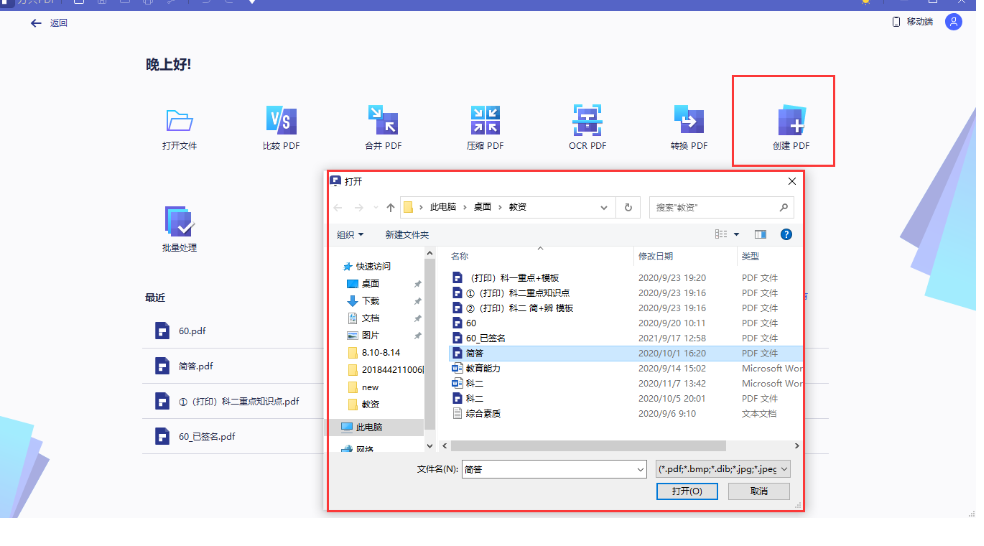This screenshot has width=984, height=546.
Task: Change view mode icon
Action: point(720,234)
